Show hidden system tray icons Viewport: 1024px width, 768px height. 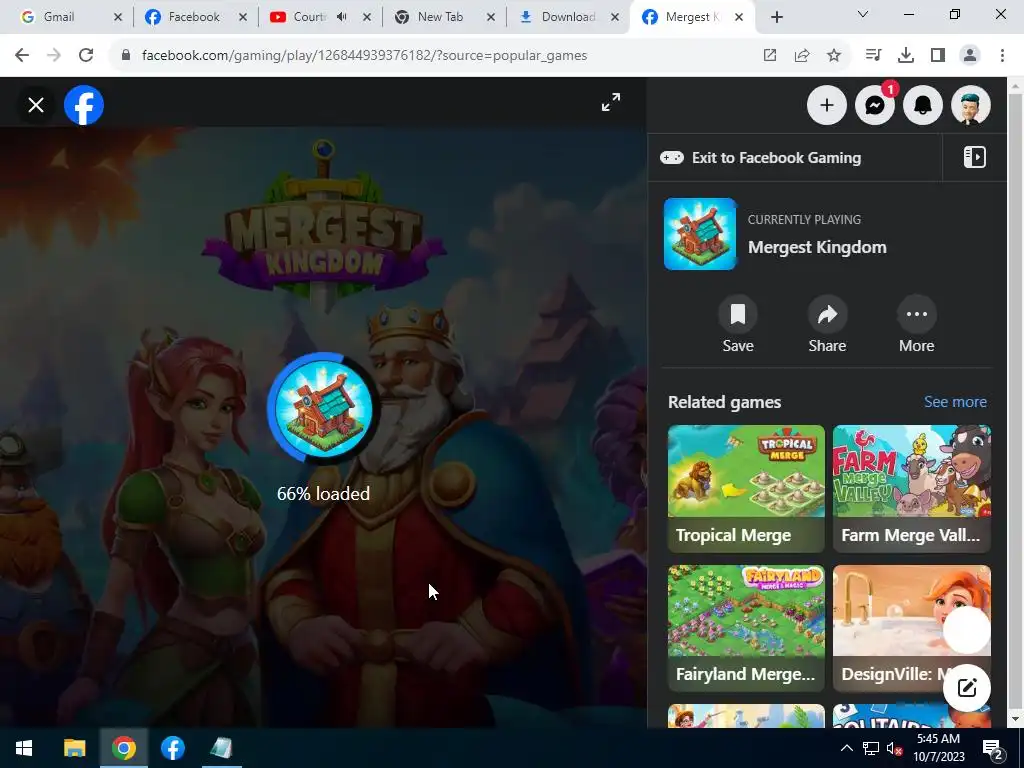click(846, 748)
